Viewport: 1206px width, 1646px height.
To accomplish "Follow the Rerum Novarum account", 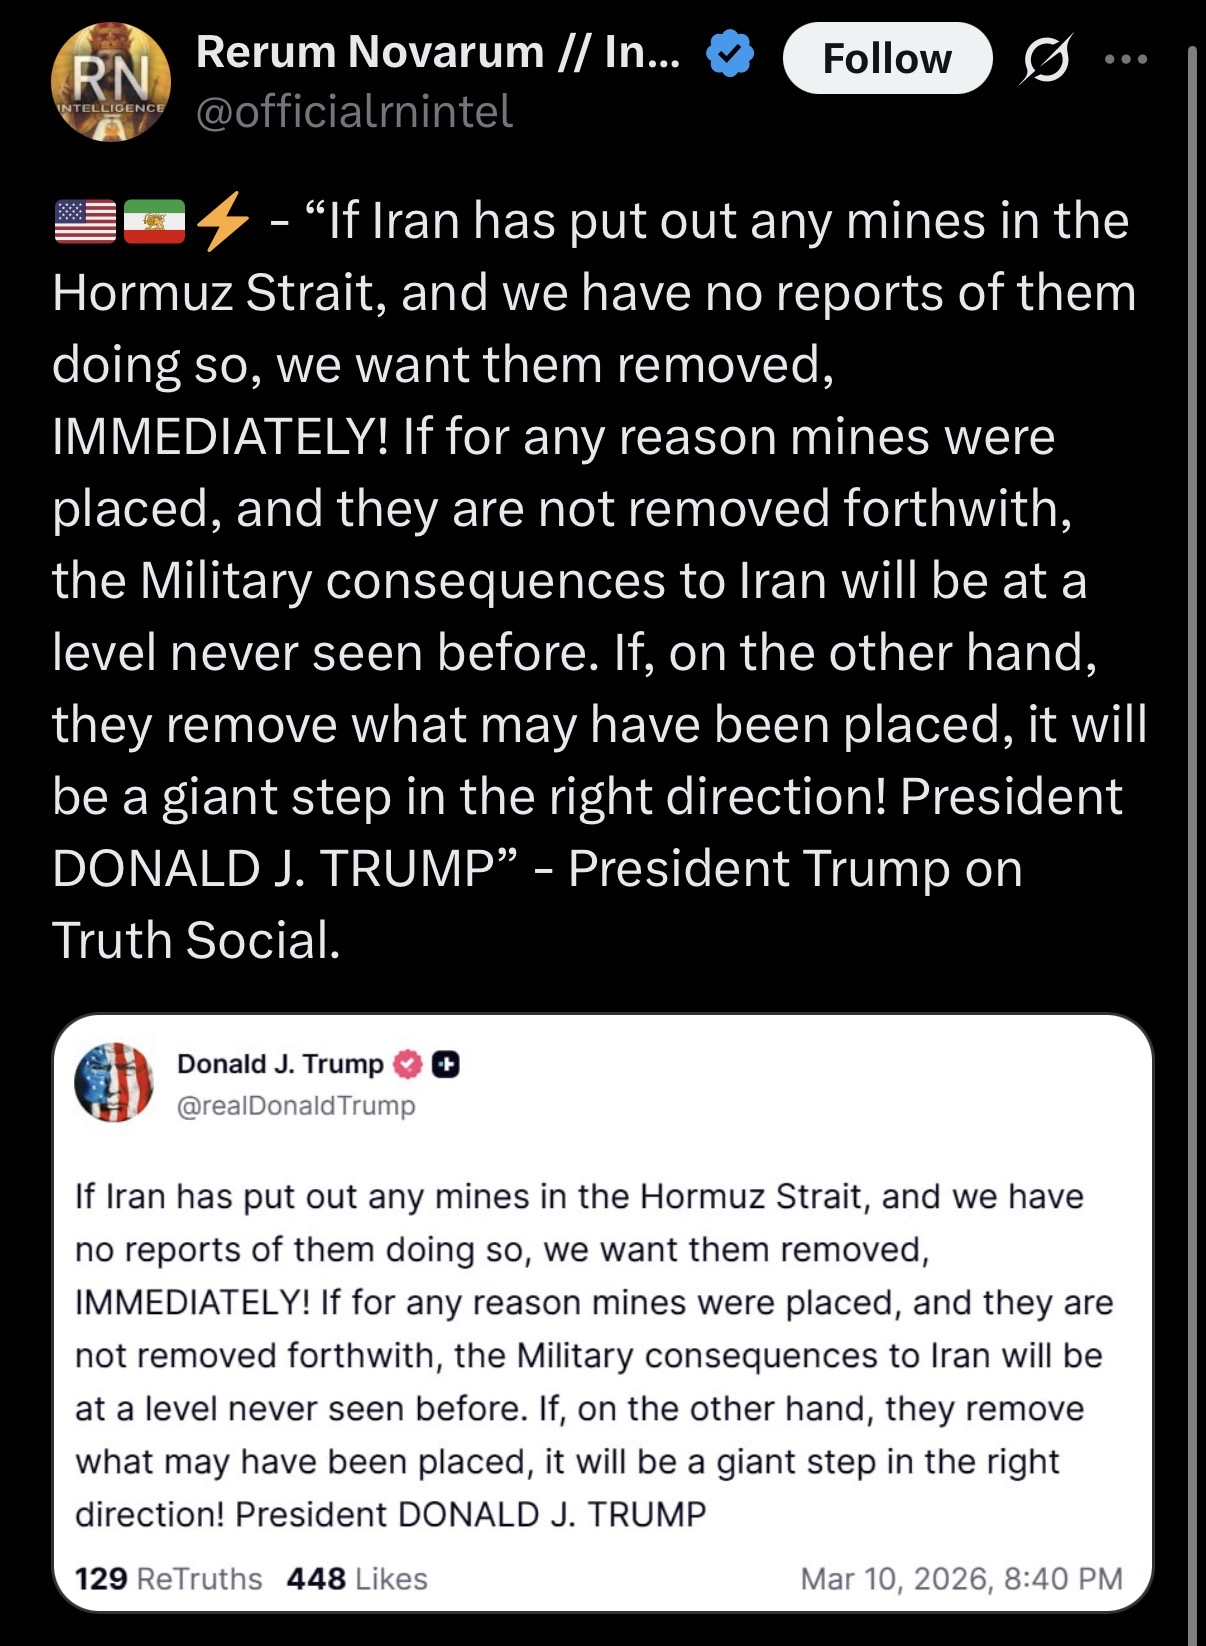I will (887, 58).
